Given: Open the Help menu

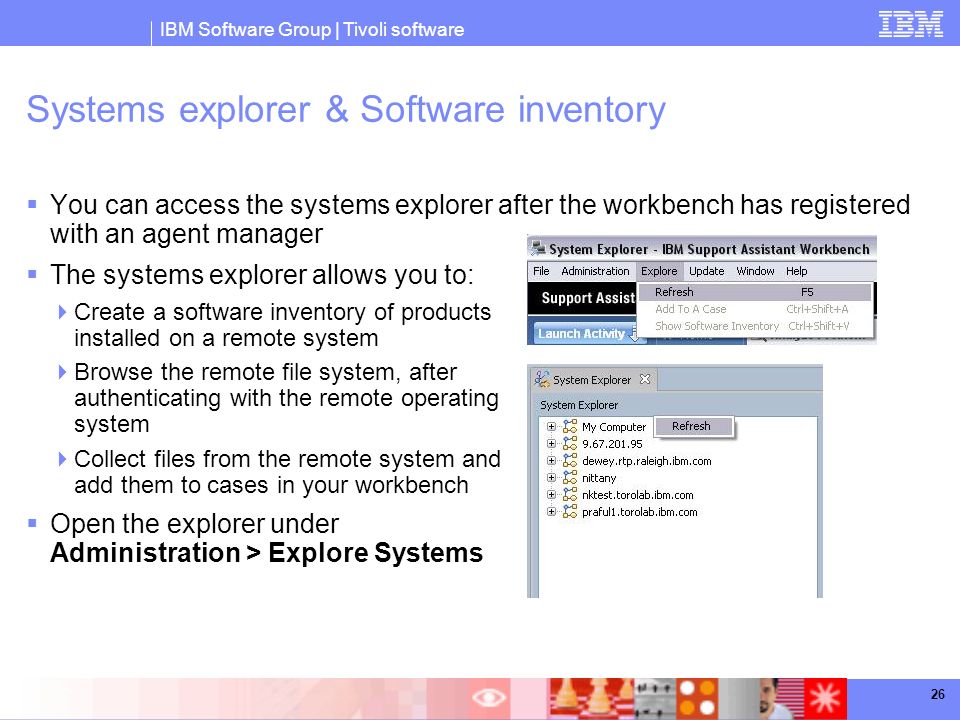Looking at the screenshot, I should [x=796, y=271].
